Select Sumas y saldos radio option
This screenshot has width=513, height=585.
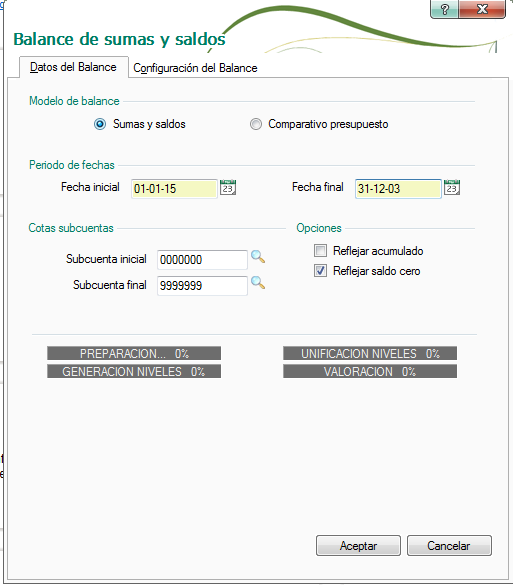click(x=100, y=124)
